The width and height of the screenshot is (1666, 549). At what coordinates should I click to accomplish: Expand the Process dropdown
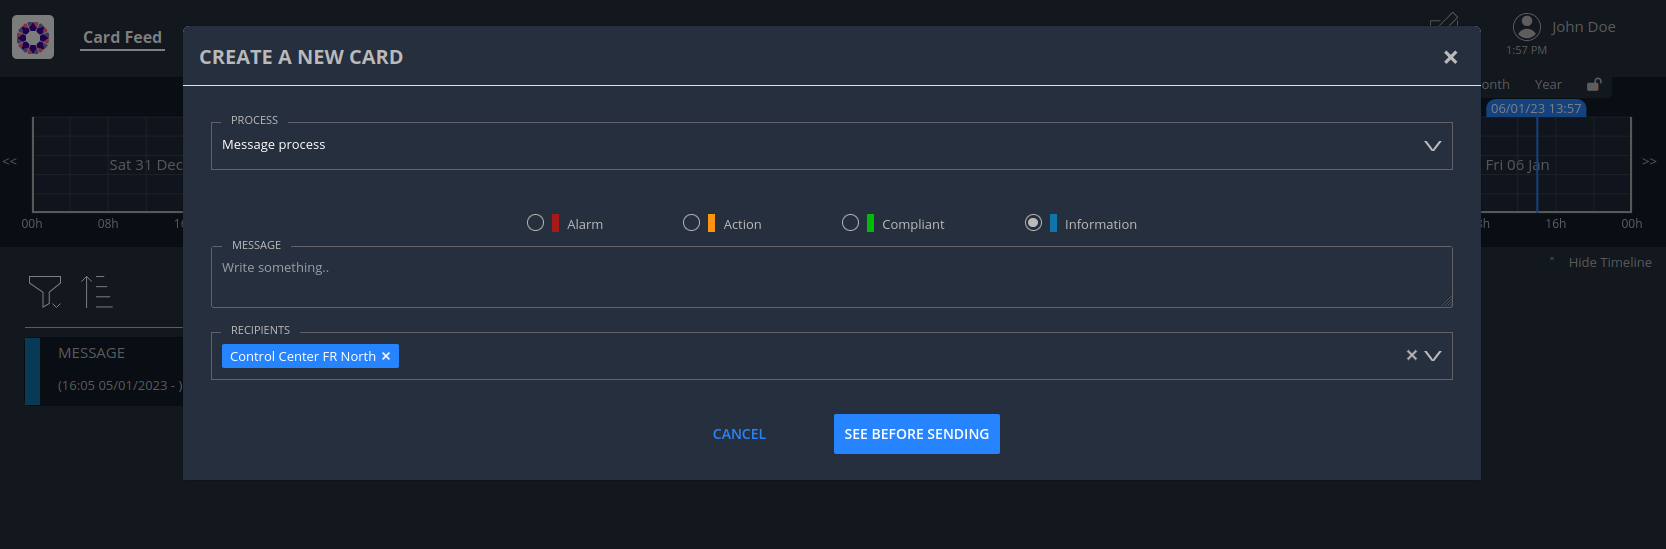coord(1432,146)
